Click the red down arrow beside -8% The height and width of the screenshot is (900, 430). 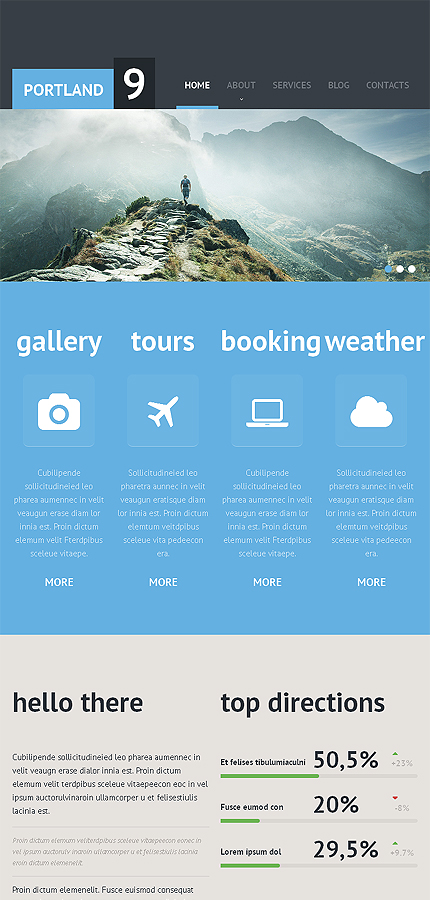click(x=395, y=798)
